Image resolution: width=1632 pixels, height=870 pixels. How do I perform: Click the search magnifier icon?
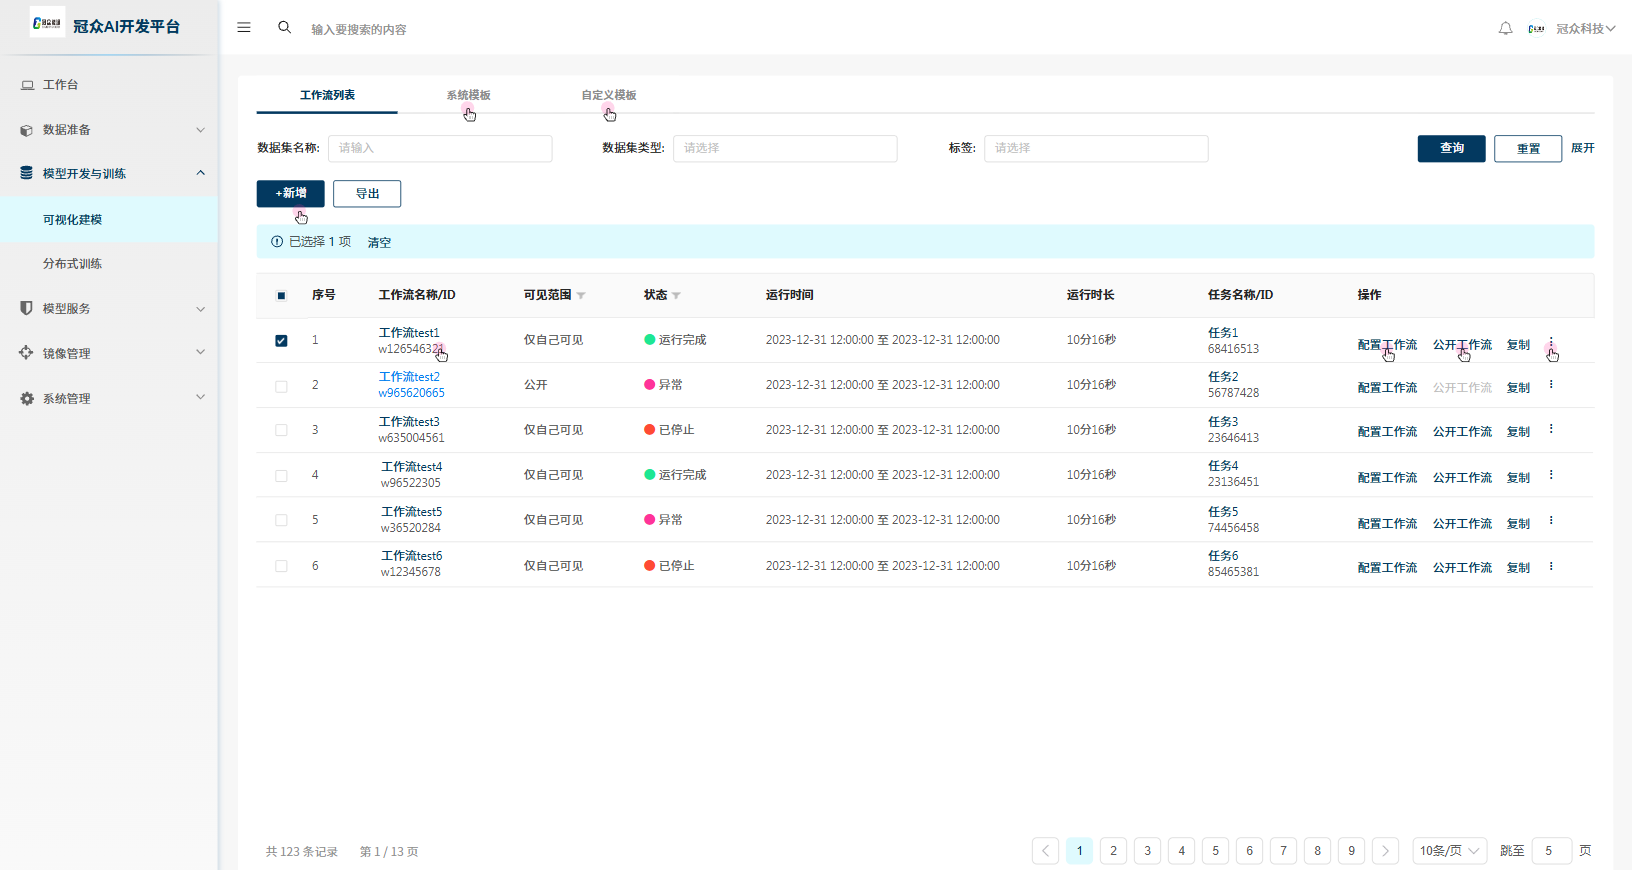click(x=285, y=28)
